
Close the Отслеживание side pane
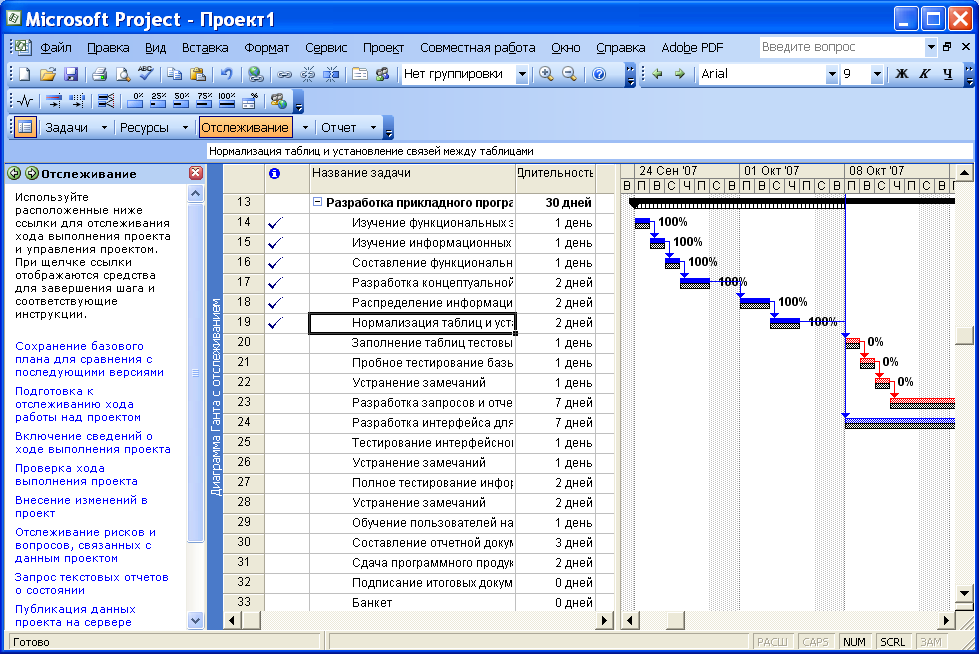[x=195, y=173]
